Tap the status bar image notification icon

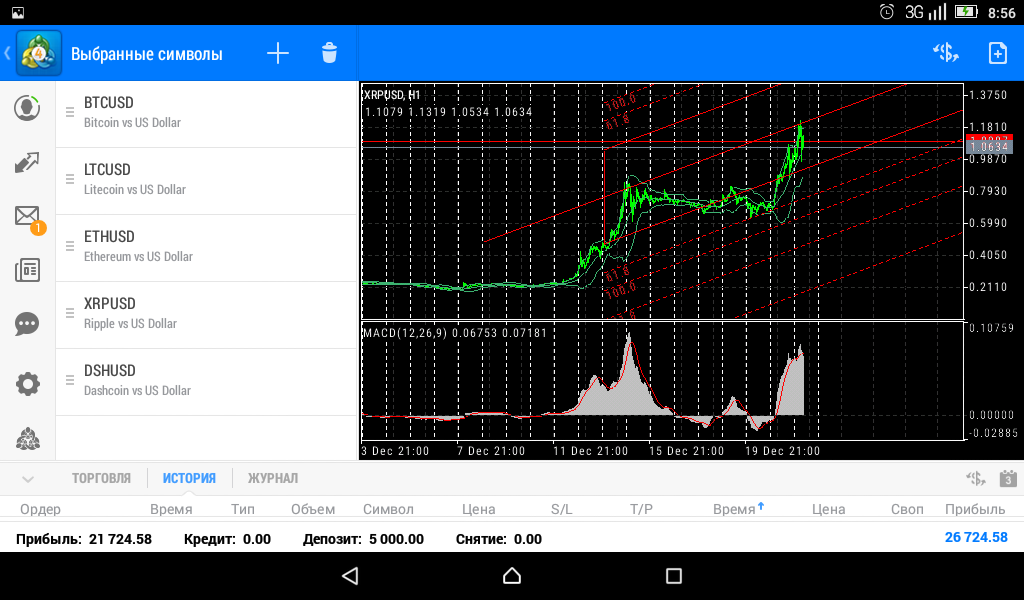click(x=18, y=12)
